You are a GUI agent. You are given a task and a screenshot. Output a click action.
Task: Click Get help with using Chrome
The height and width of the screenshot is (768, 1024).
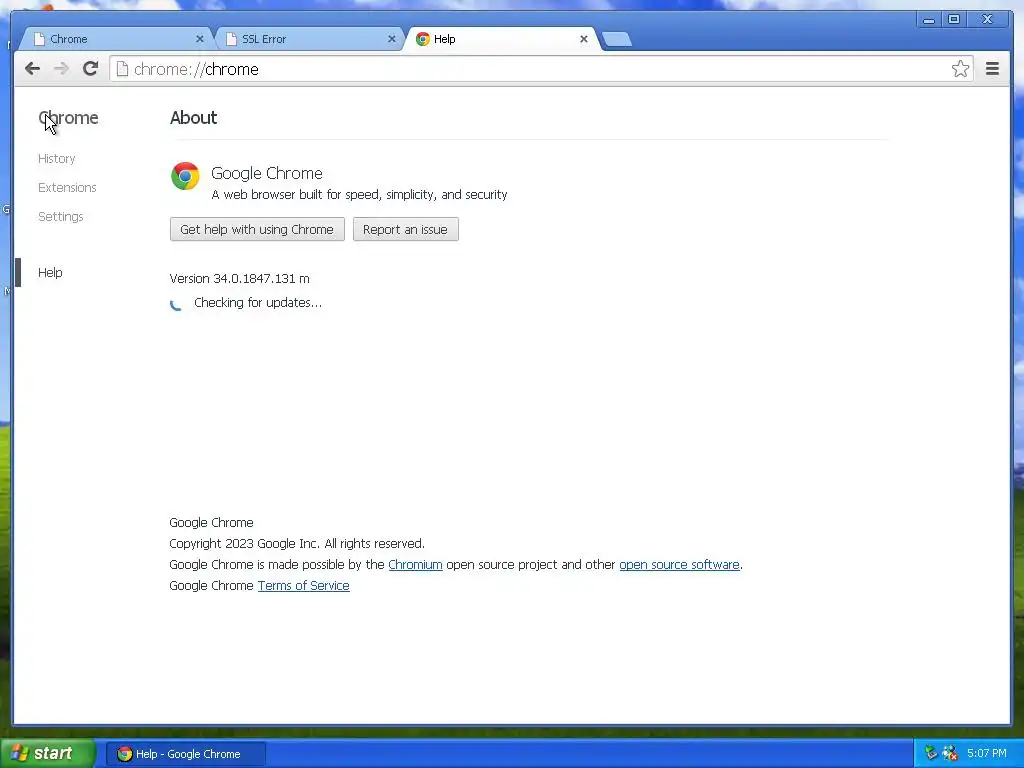pos(257,229)
